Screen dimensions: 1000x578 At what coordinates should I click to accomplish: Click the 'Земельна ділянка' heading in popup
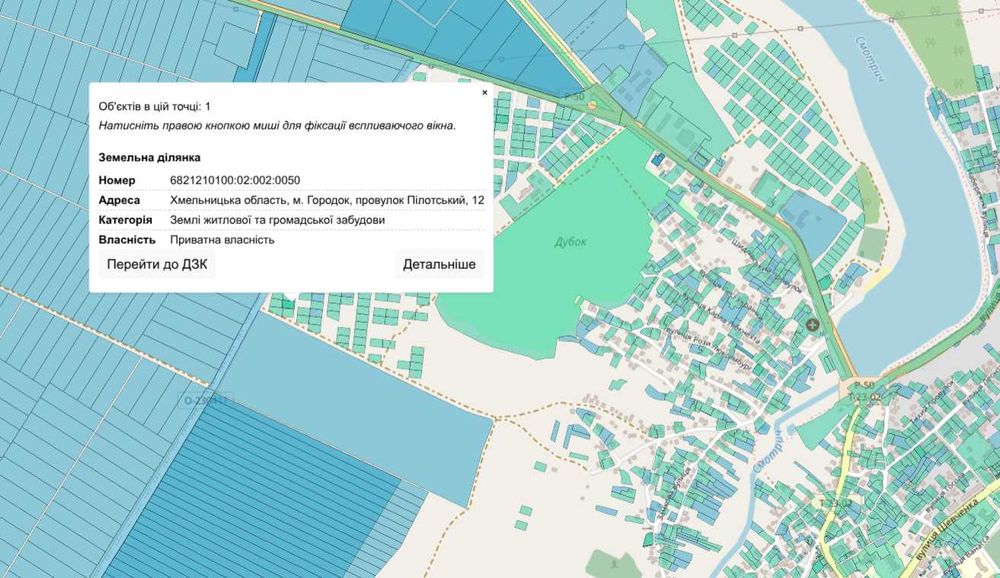pos(149,158)
